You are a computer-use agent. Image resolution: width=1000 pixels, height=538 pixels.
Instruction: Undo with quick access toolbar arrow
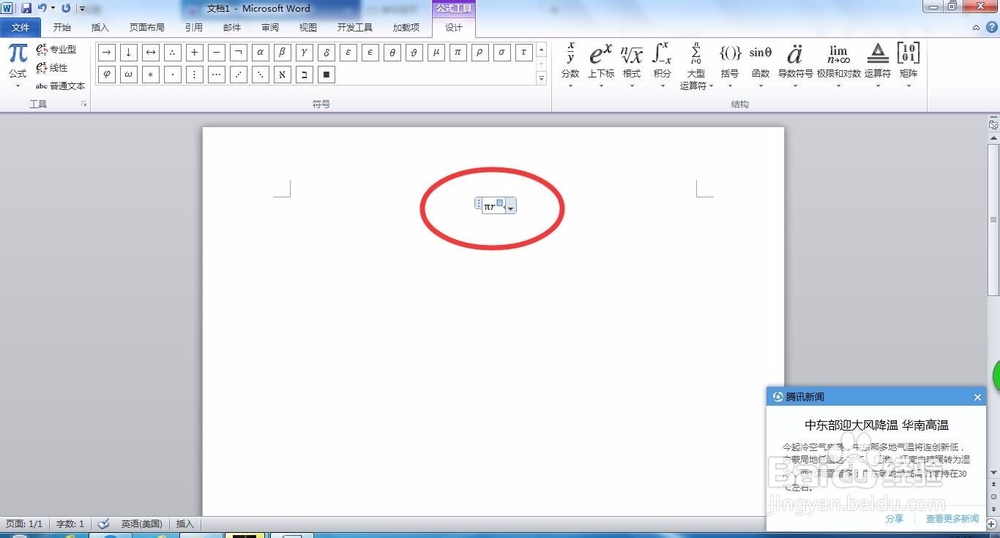pyautogui.click(x=42, y=8)
